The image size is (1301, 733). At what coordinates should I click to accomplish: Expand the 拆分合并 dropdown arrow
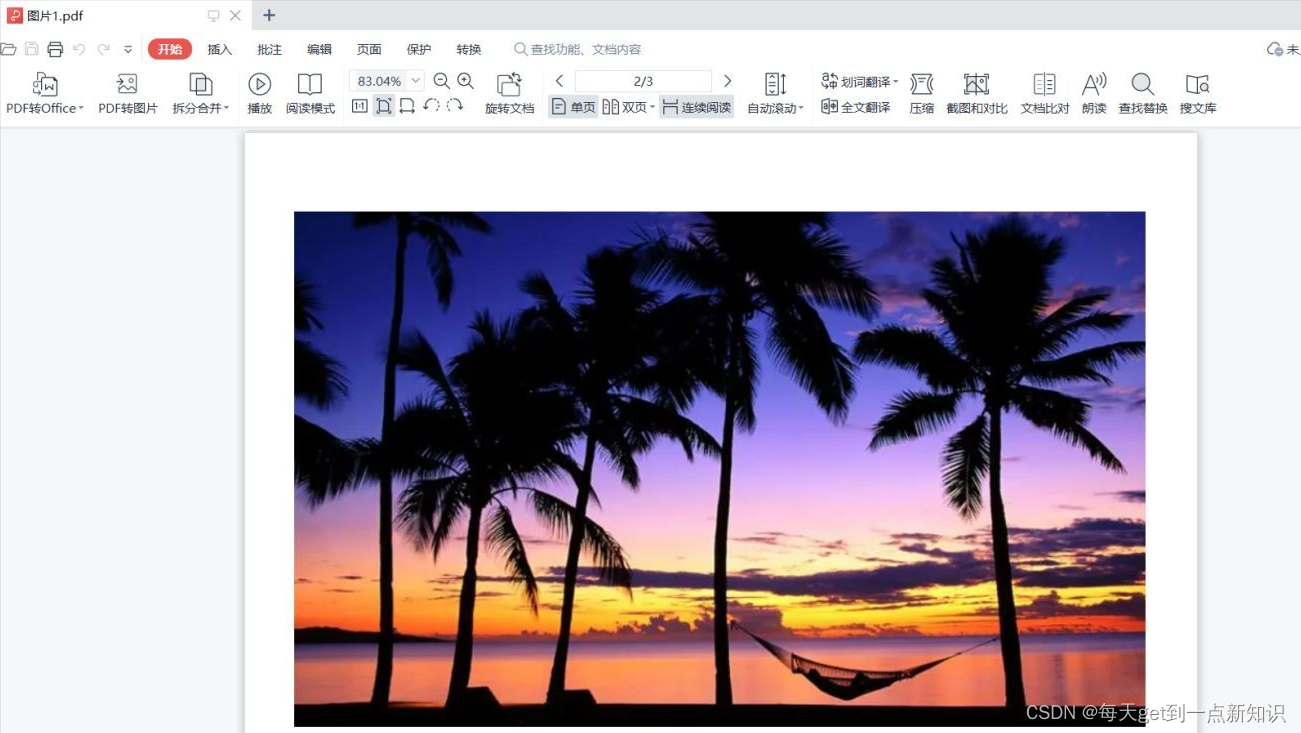(x=227, y=108)
